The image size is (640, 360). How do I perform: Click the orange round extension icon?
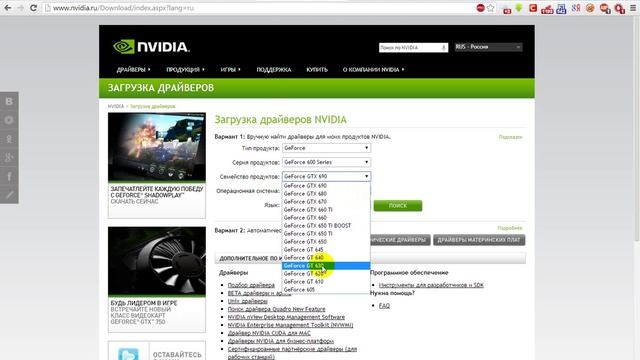click(590, 8)
